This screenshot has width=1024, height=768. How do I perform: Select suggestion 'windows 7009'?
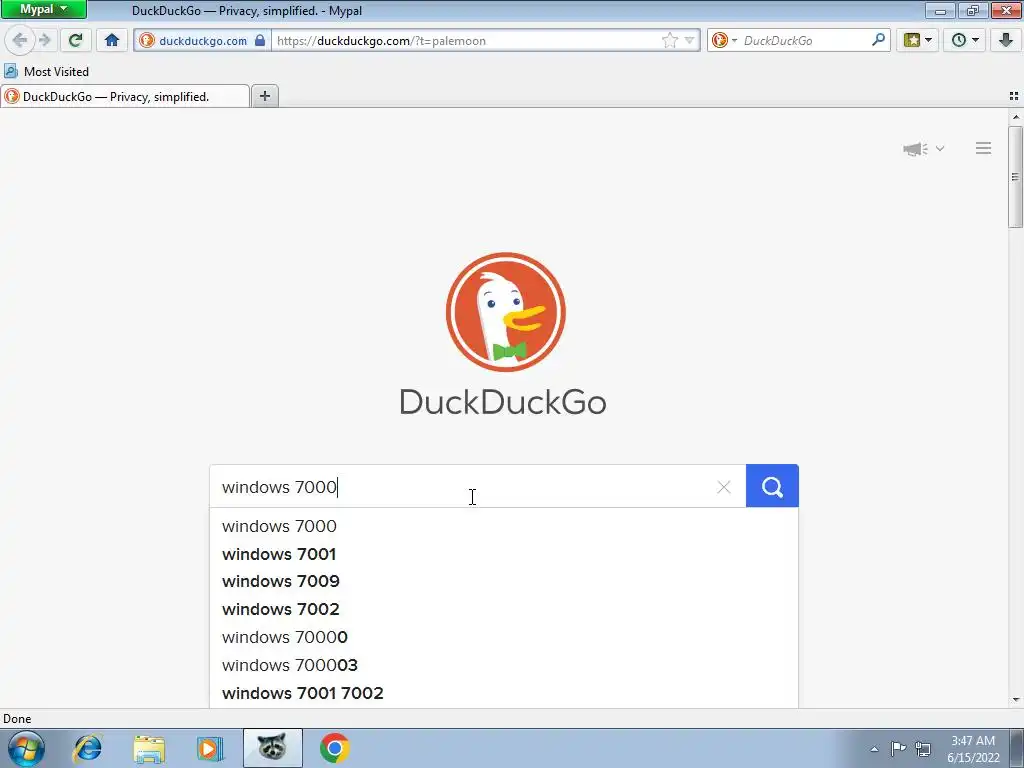click(x=504, y=582)
